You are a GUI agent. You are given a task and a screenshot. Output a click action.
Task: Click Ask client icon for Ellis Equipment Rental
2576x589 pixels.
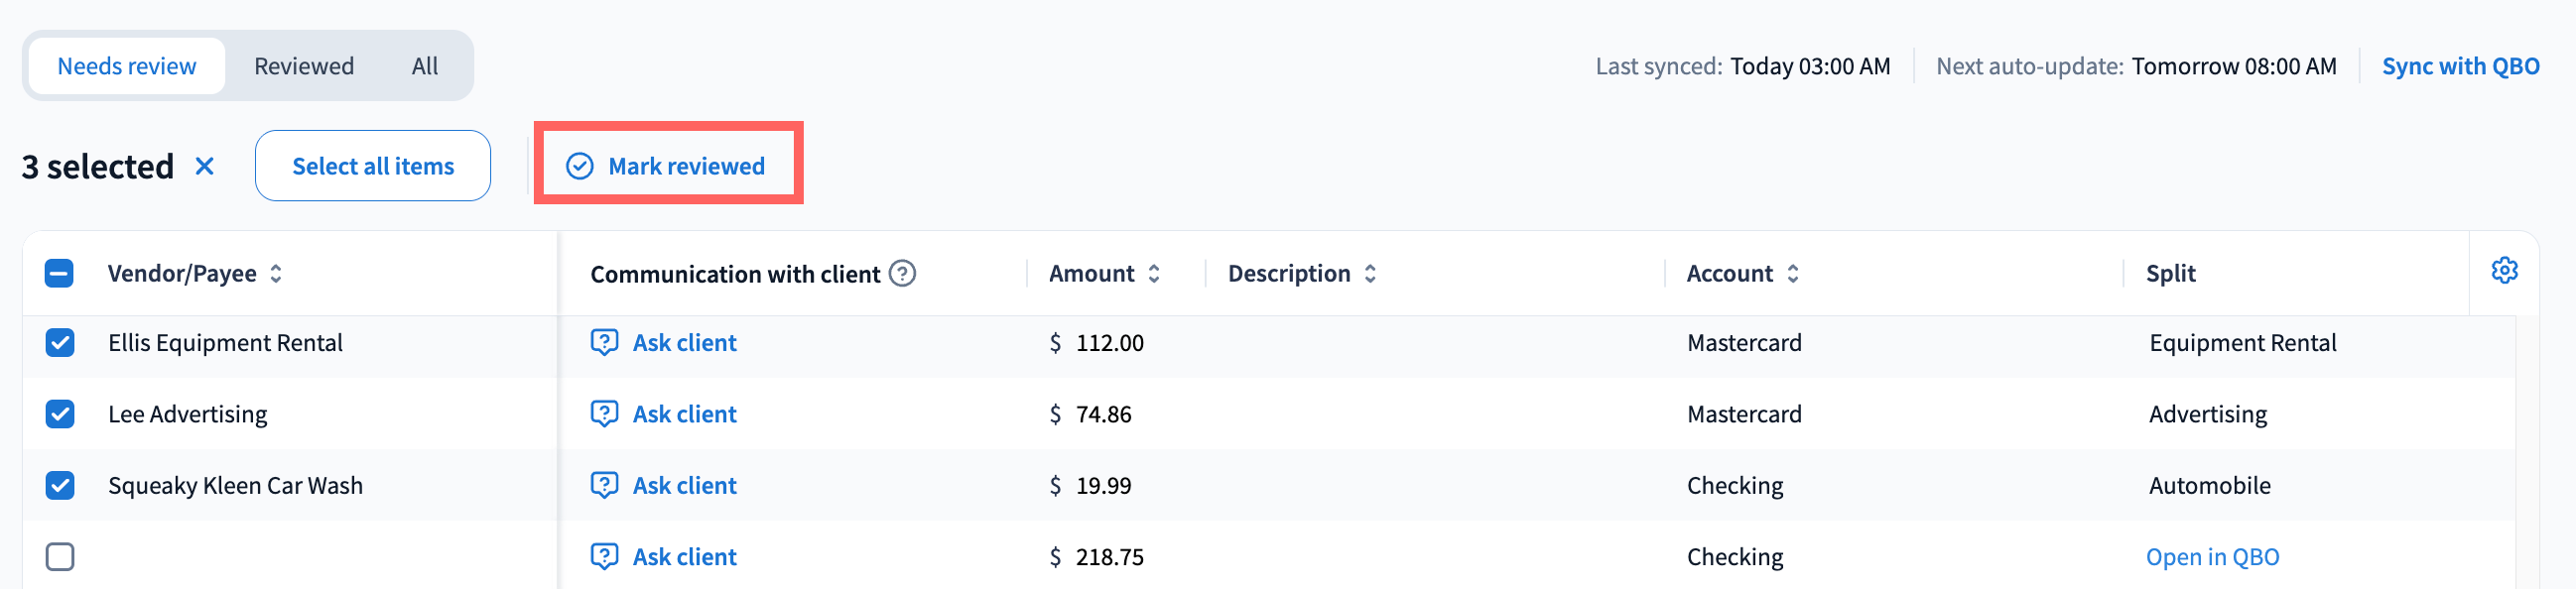[x=604, y=342]
